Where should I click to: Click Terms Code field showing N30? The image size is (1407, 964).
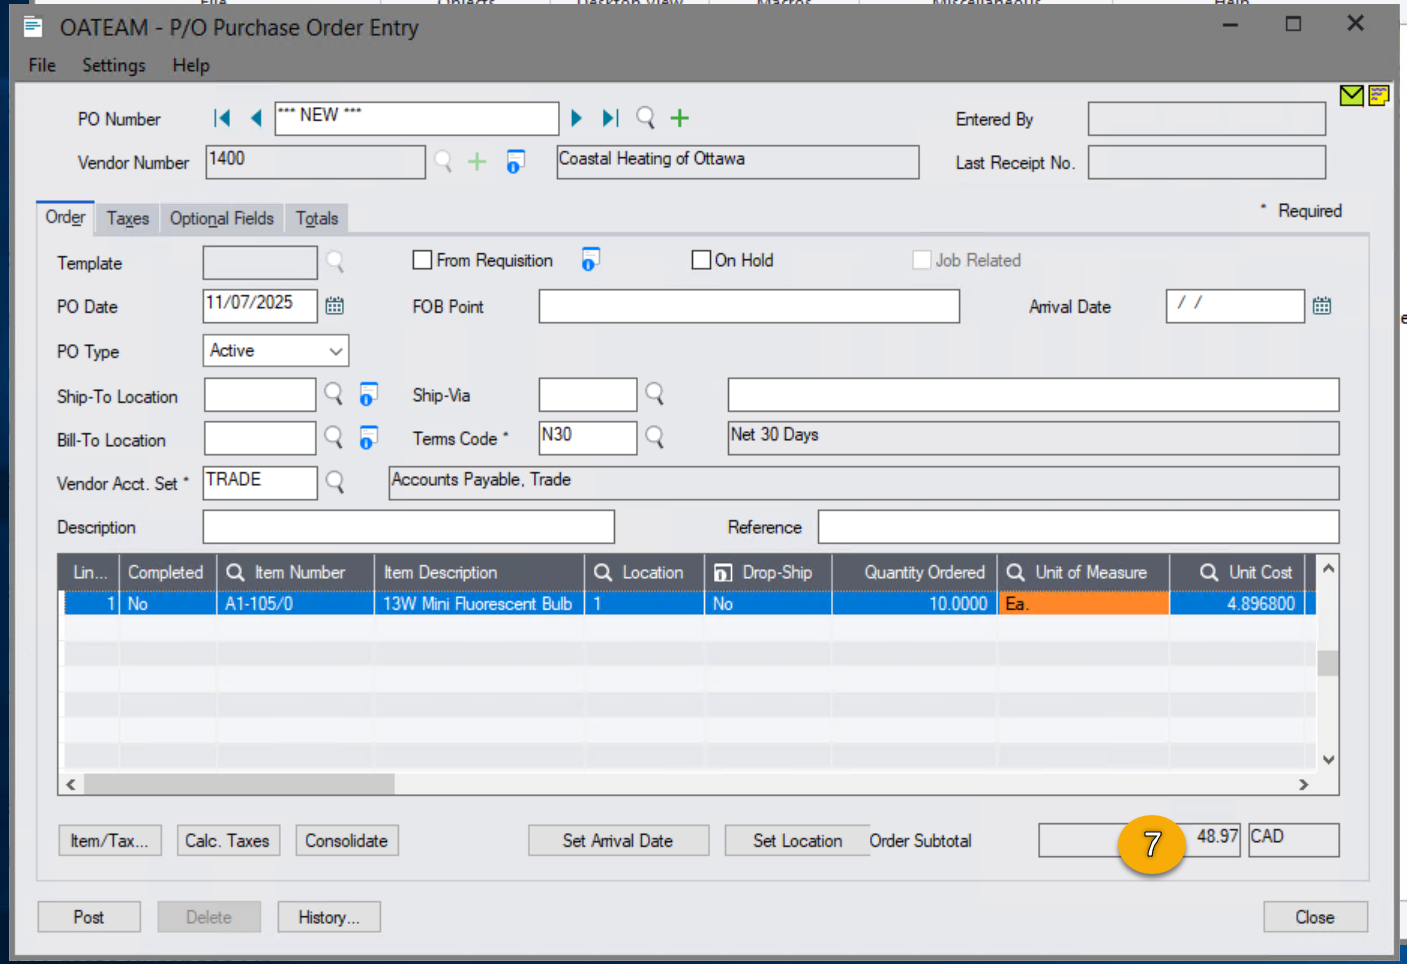coord(587,438)
